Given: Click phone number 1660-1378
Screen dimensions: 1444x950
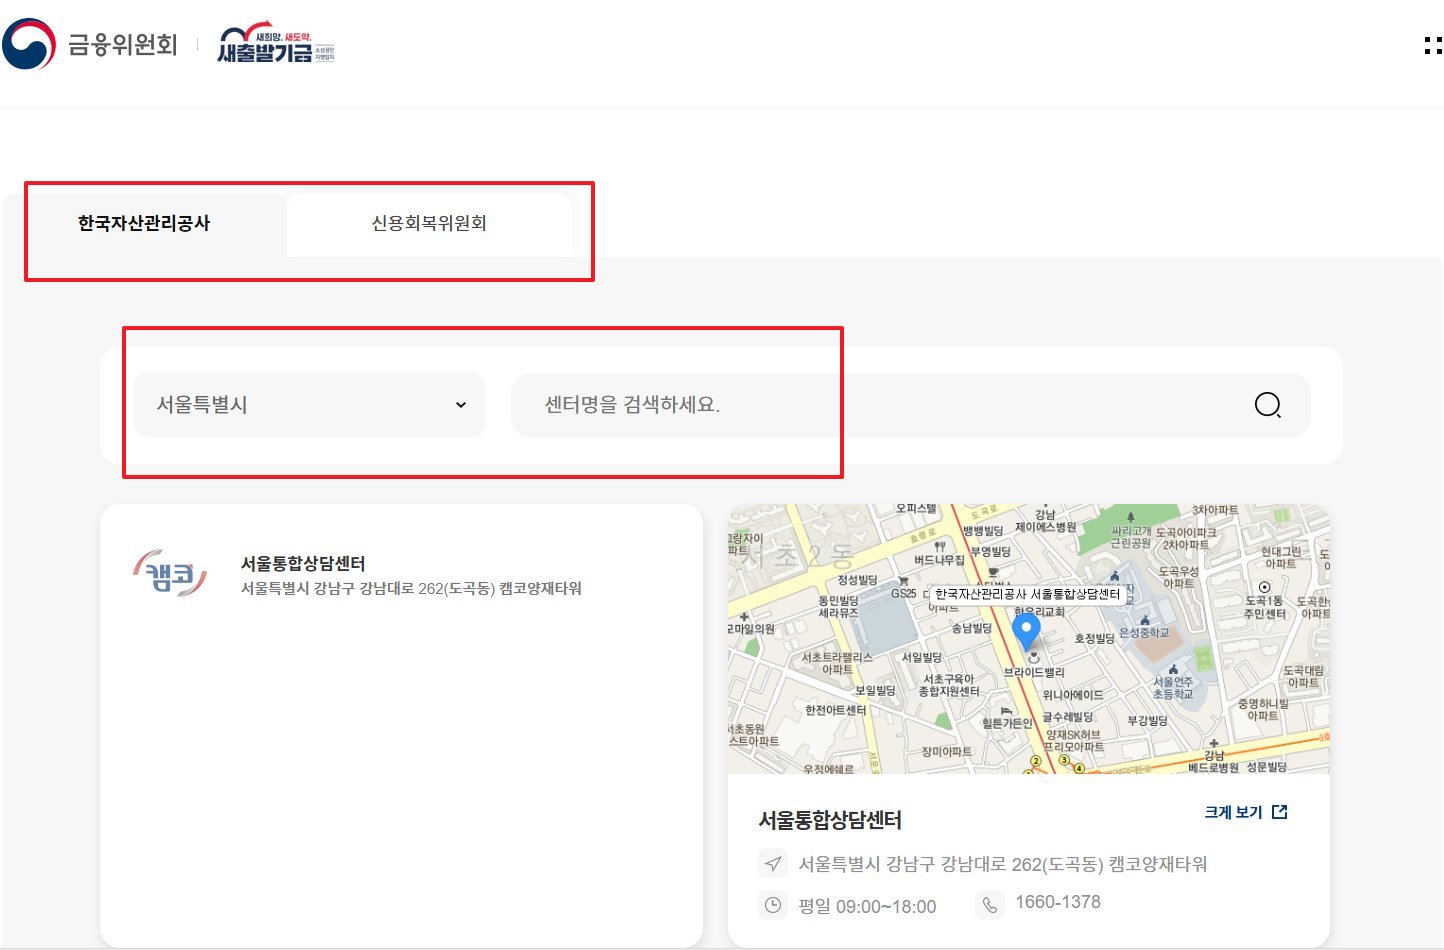Looking at the screenshot, I should [1058, 902].
